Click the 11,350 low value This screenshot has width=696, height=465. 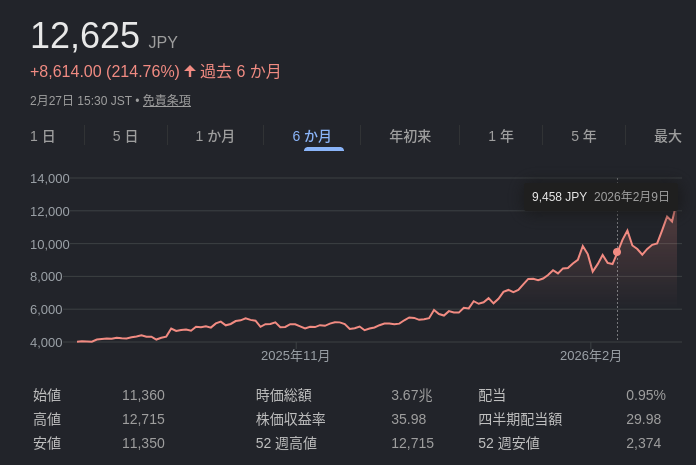[143, 443]
